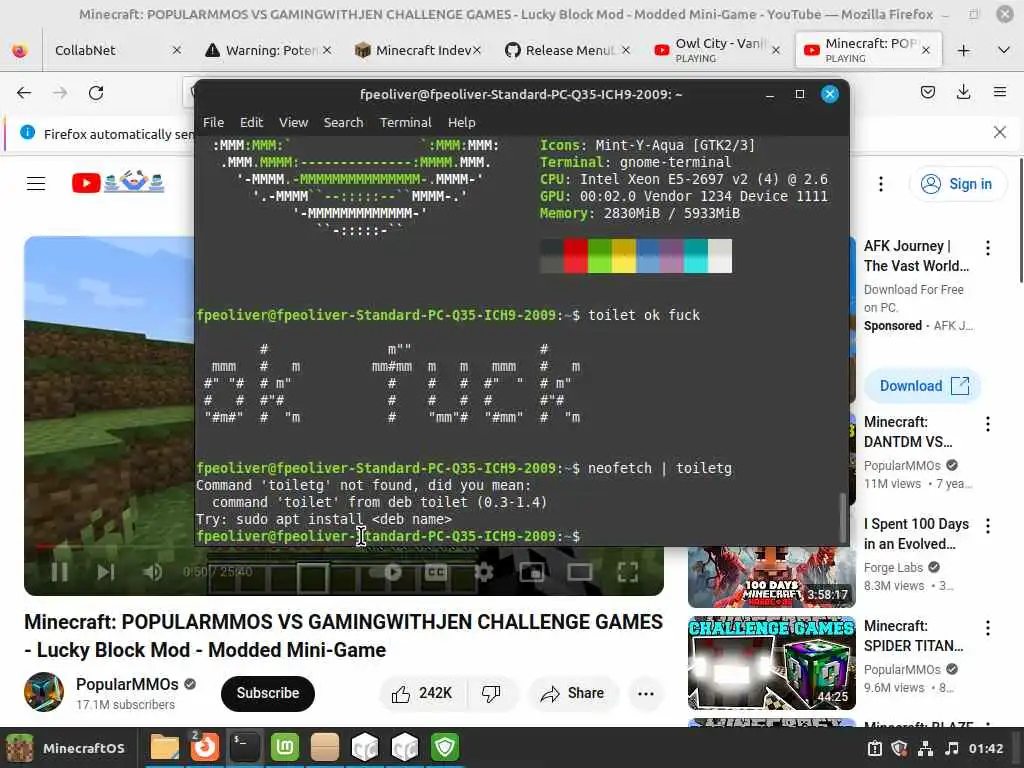This screenshot has height=768, width=1024.
Task: Open the Linux Mint logo taskbar app
Action: (x=285, y=748)
